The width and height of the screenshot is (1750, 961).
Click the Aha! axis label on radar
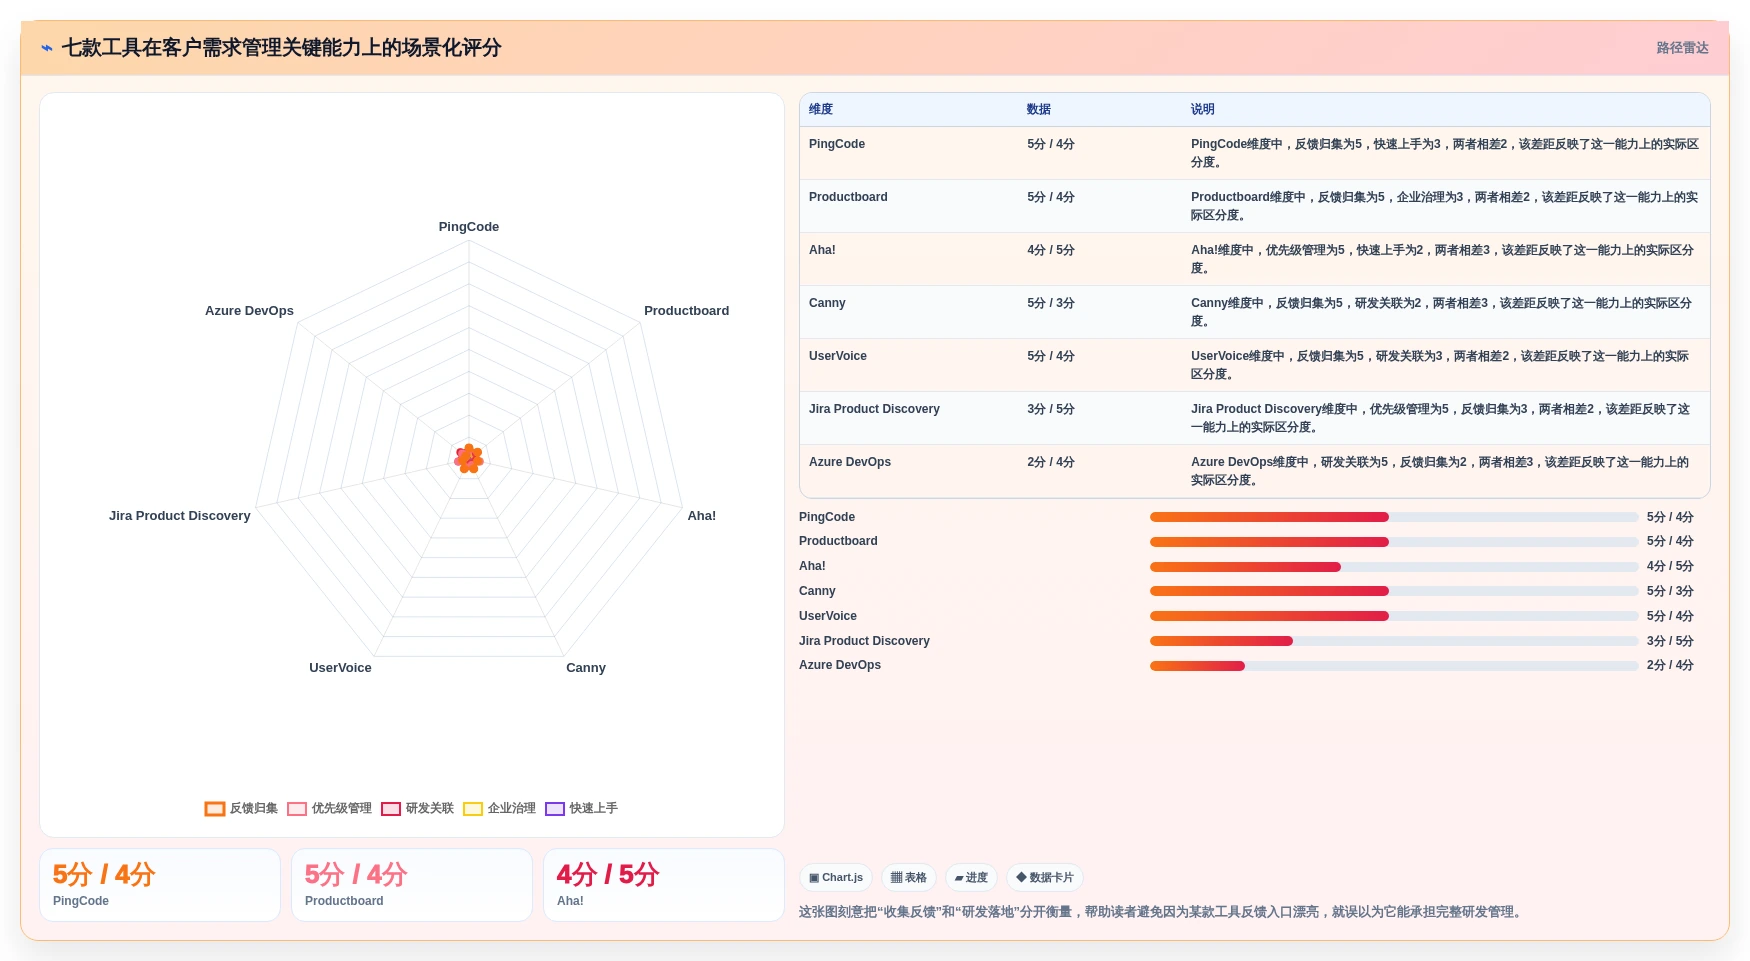[x=702, y=516]
